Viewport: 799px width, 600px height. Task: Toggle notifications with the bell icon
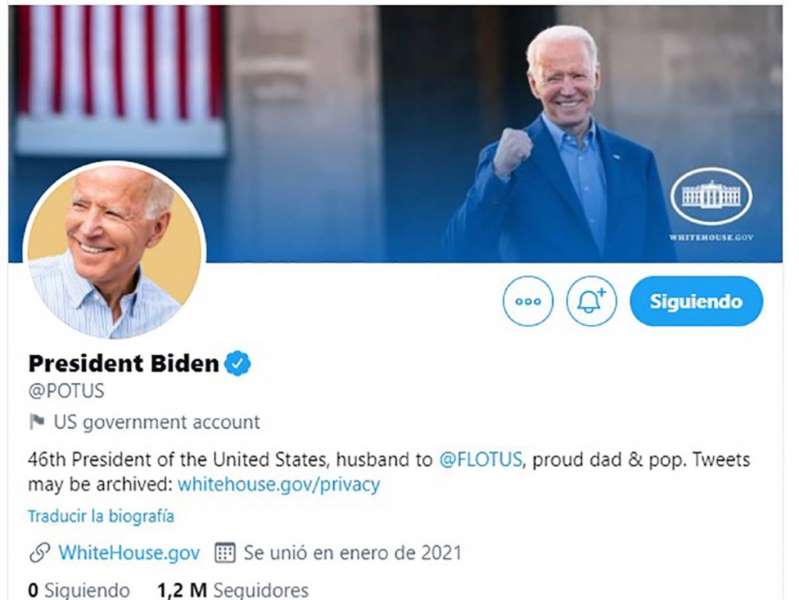coord(591,301)
